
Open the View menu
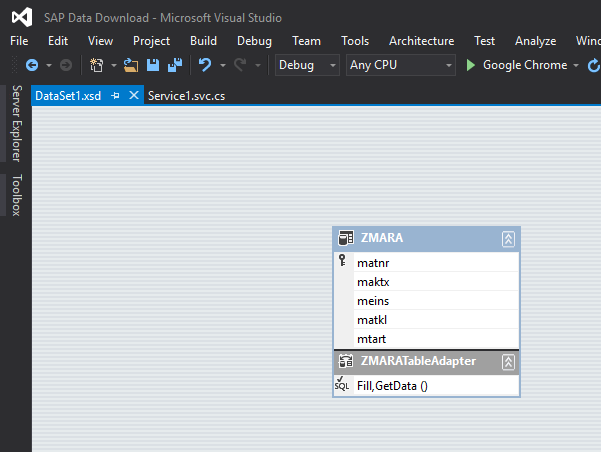tap(100, 41)
